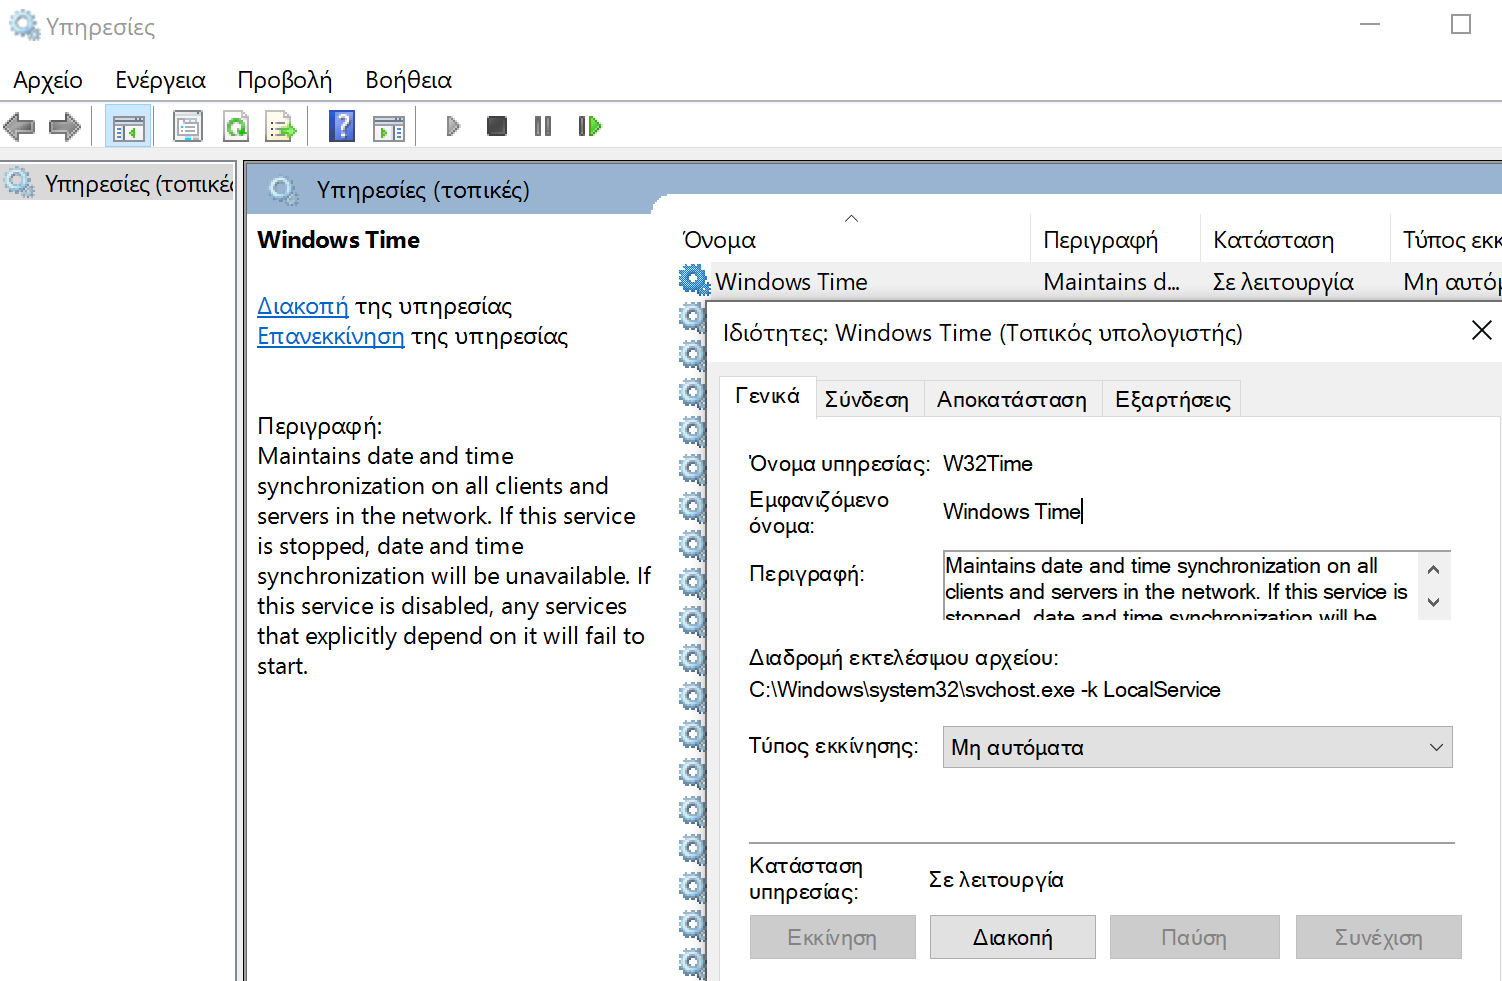
Task: Toggle the console tree visibility icon
Action: 128,125
